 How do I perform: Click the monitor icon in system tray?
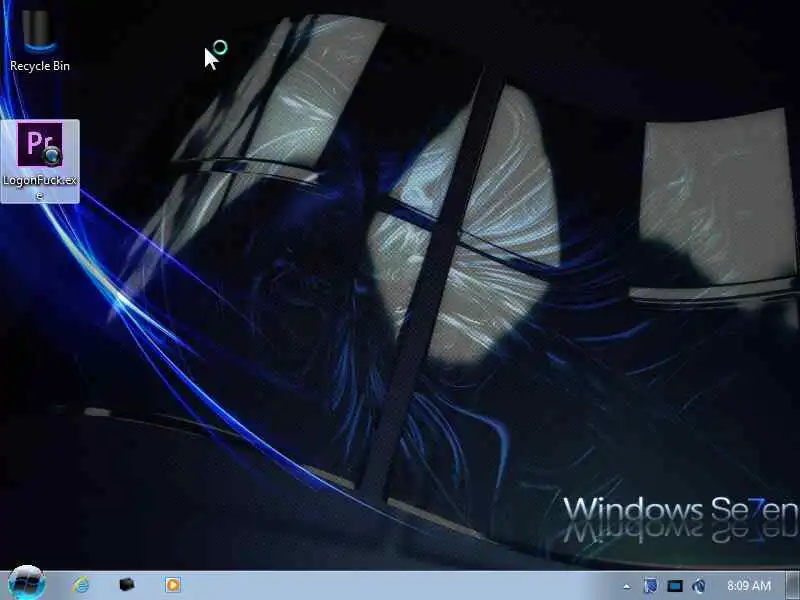[675, 586]
